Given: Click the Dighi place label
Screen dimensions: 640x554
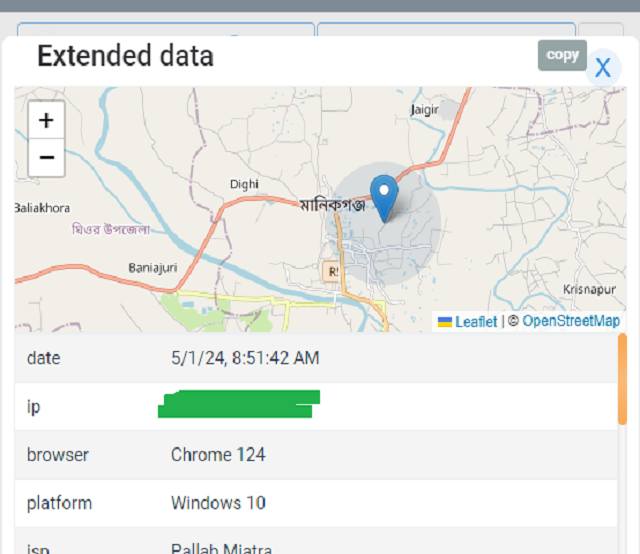Looking at the screenshot, I should tap(244, 184).
